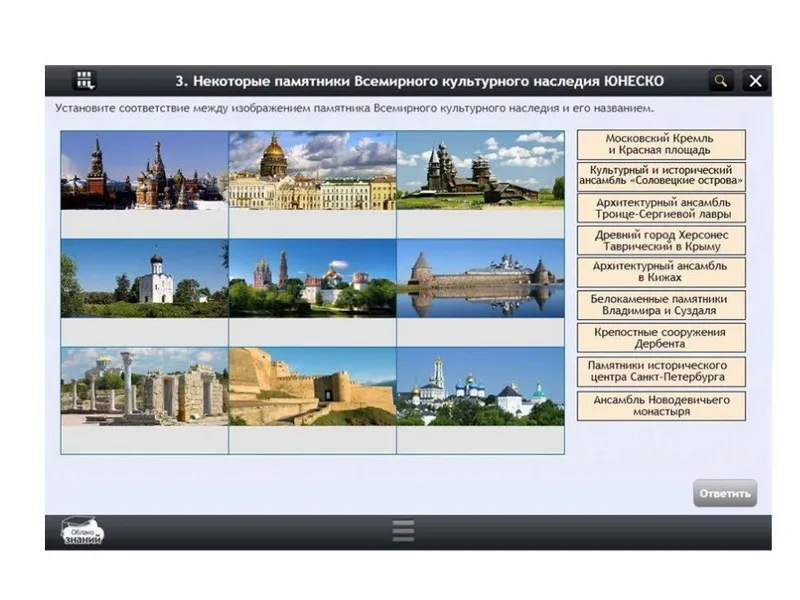Select the stone fortress walls photo

tap(312, 386)
